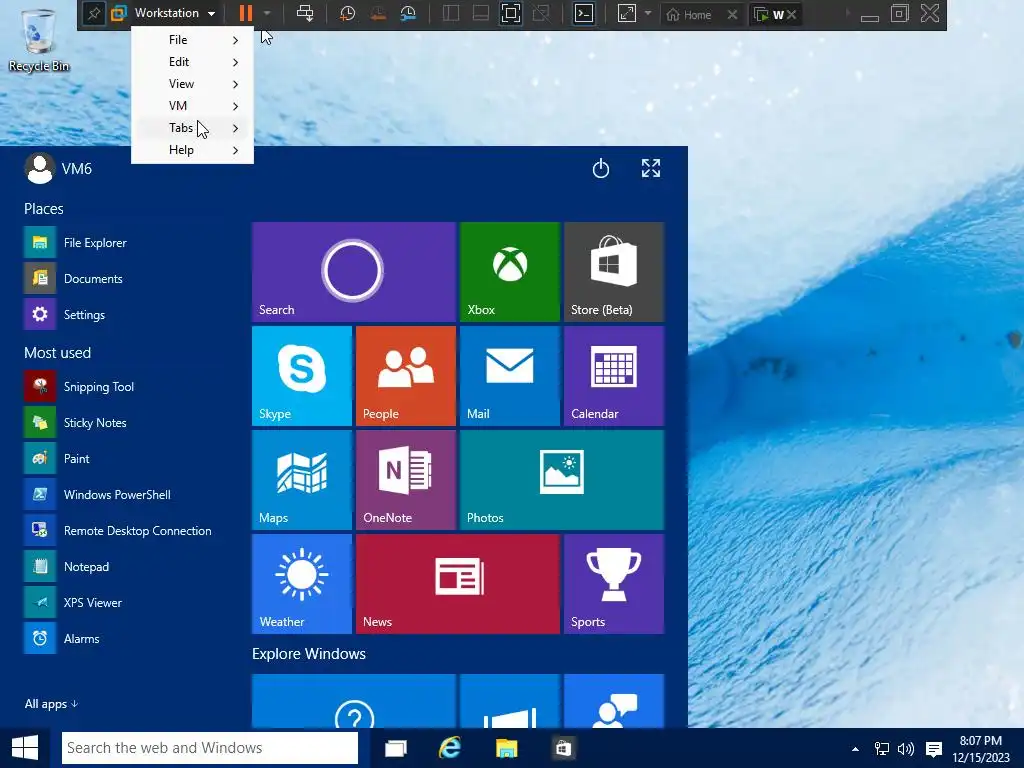Open the View menu entry
The height and width of the screenshot is (768, 1024).
(192, 84)
